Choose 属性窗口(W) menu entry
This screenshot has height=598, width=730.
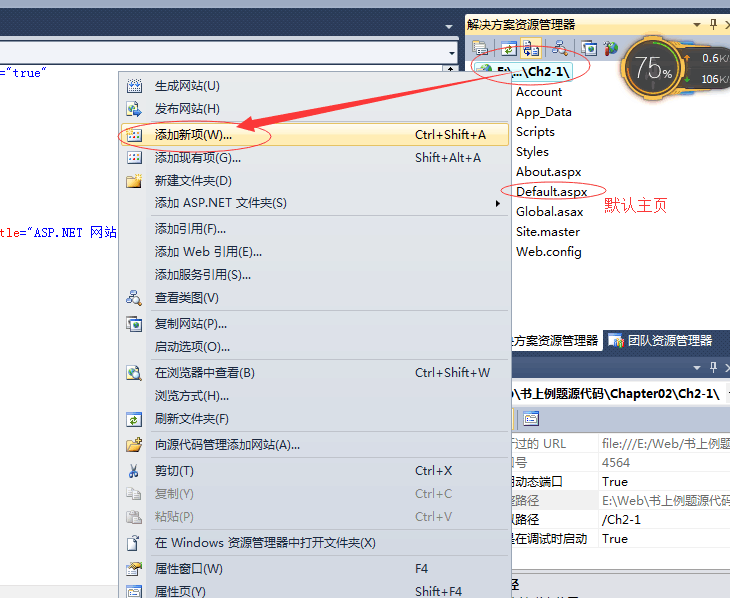315,569
